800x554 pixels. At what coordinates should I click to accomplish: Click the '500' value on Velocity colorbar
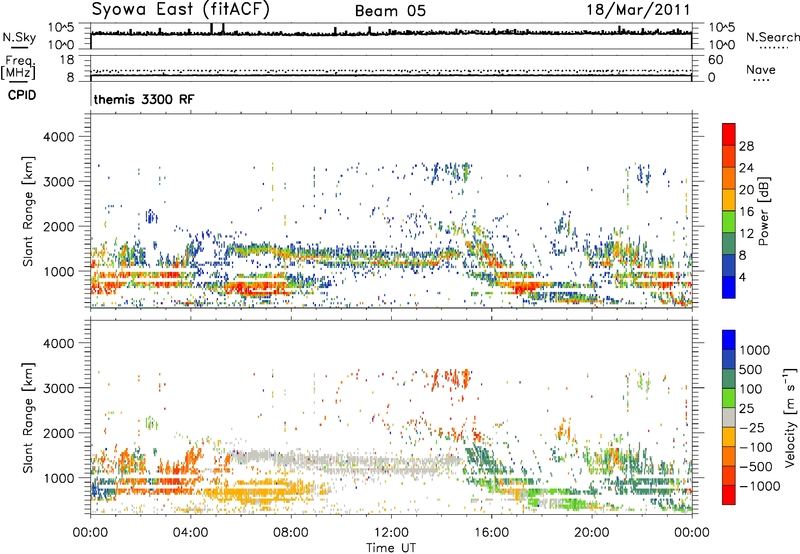coord(751,370)
